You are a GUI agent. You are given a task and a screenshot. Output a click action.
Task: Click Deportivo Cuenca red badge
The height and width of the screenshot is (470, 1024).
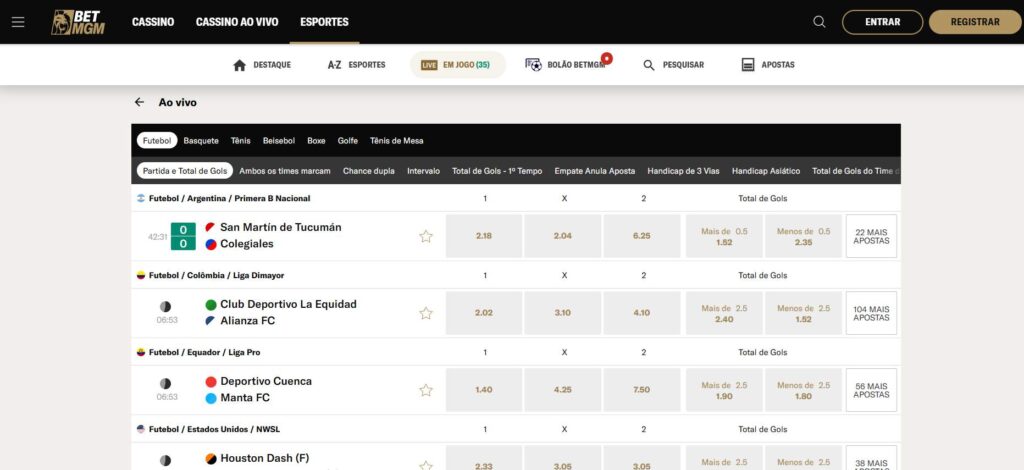click(x=210, y=382)
